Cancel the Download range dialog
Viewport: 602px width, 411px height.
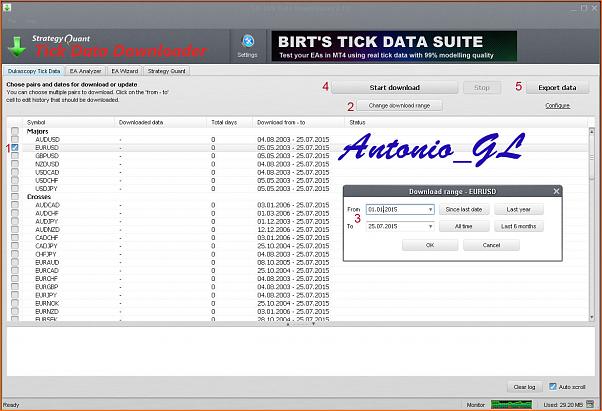pyautogui.click(x=491, y=245)
